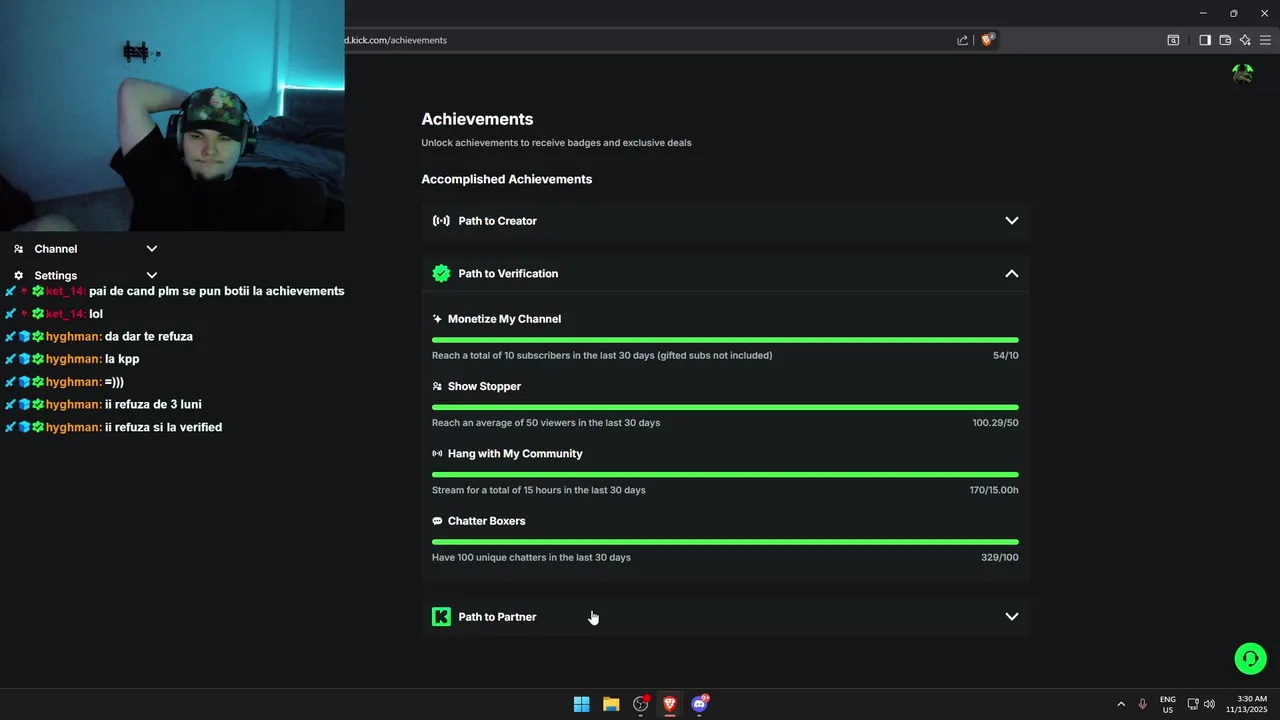Image resolution: width=1280 pixels, height=720 pixels.
Task: Open the tab search icon
Action: pyautogui.click(x=1173, y=40)
